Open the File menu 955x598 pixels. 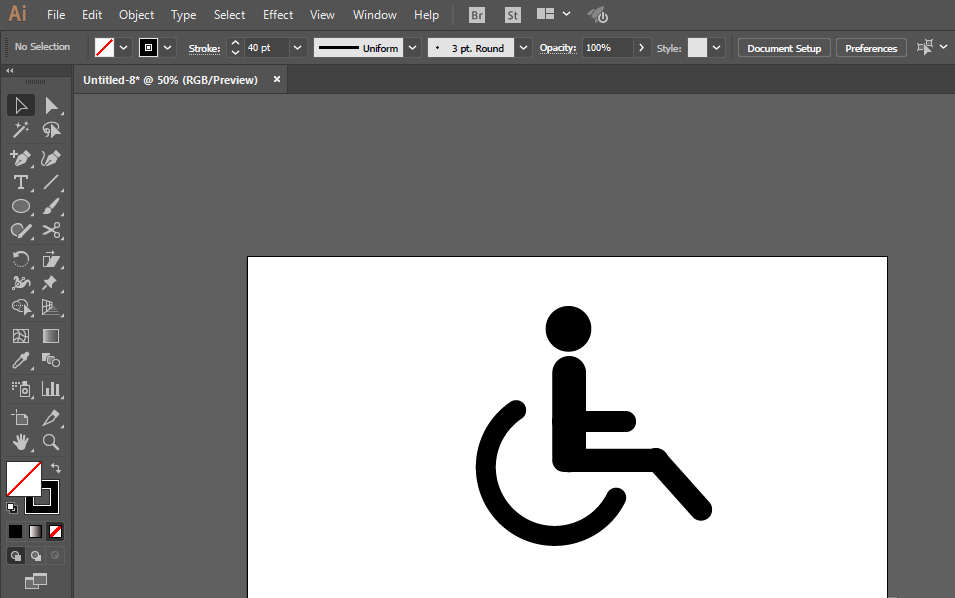click(x=56, y=15)
